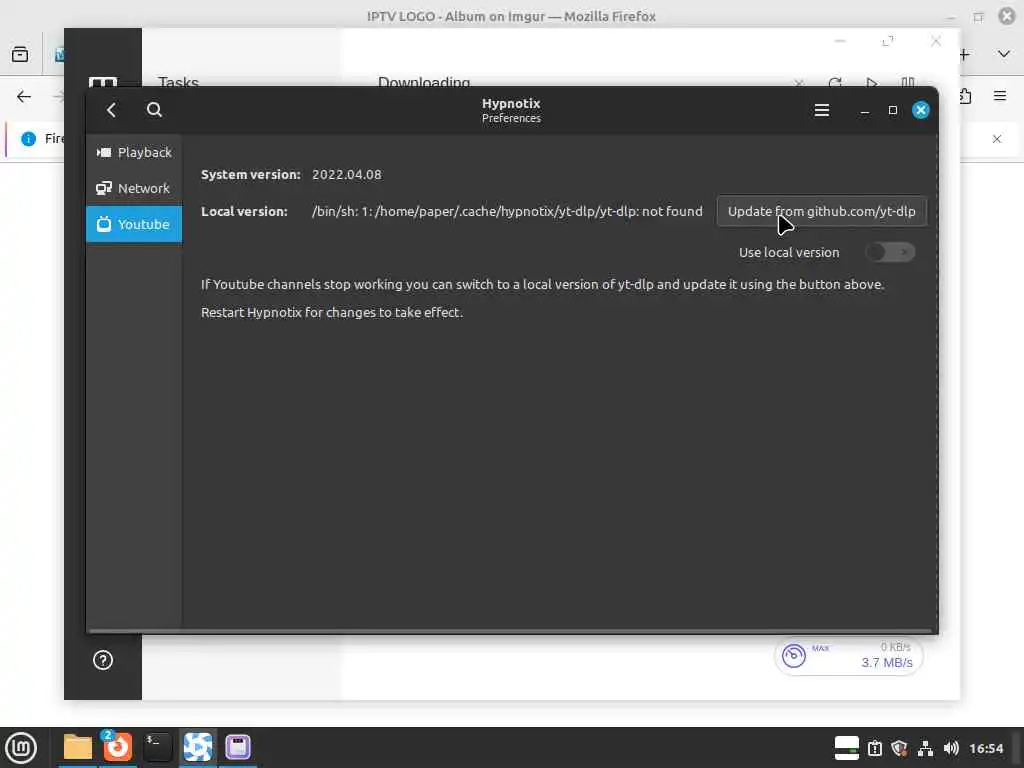Toggle the Use local version switch

pos(891,252)
